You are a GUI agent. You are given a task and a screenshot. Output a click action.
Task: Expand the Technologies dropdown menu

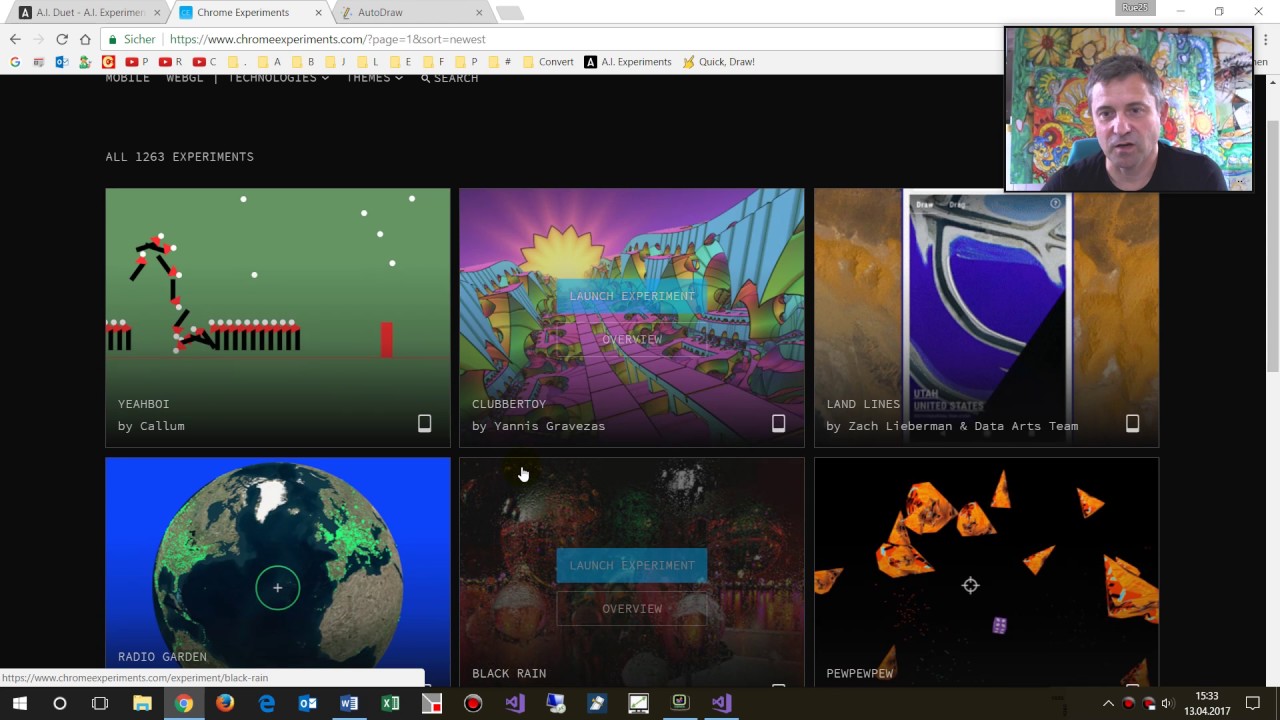(x=278, y=78)
